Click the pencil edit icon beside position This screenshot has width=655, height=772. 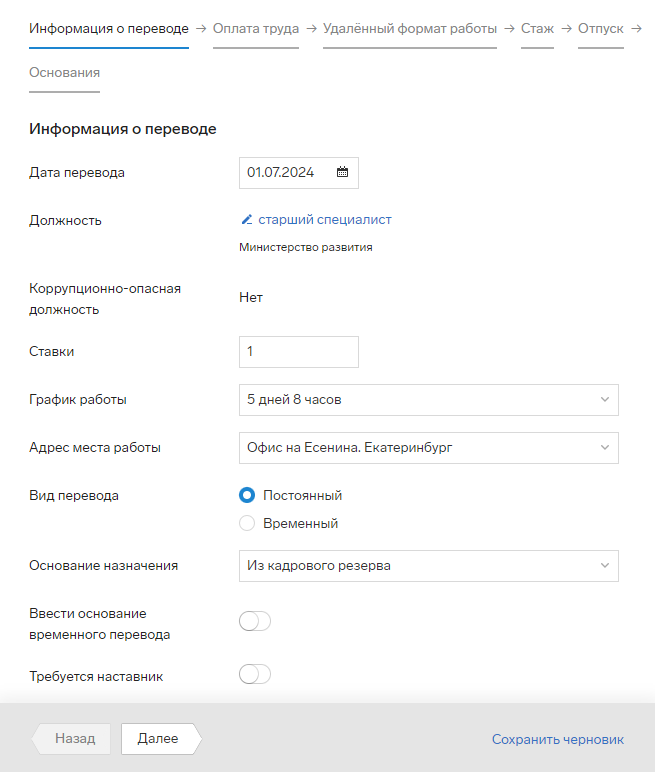point(247,220)
